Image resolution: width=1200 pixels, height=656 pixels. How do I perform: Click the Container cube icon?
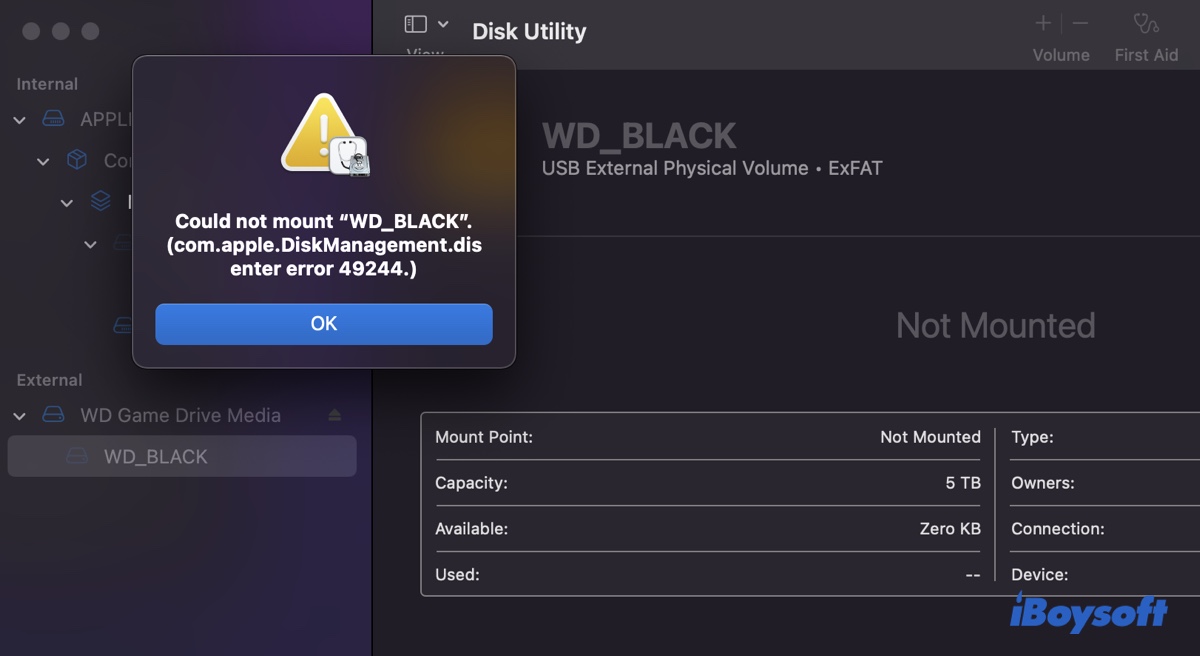[77, 160]
